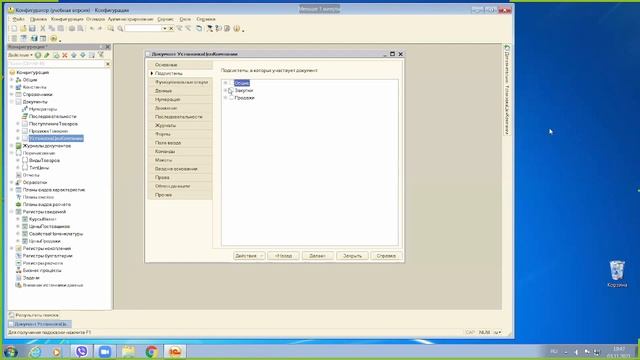Open Google Chrome from the taskbar

pos(151,351)
